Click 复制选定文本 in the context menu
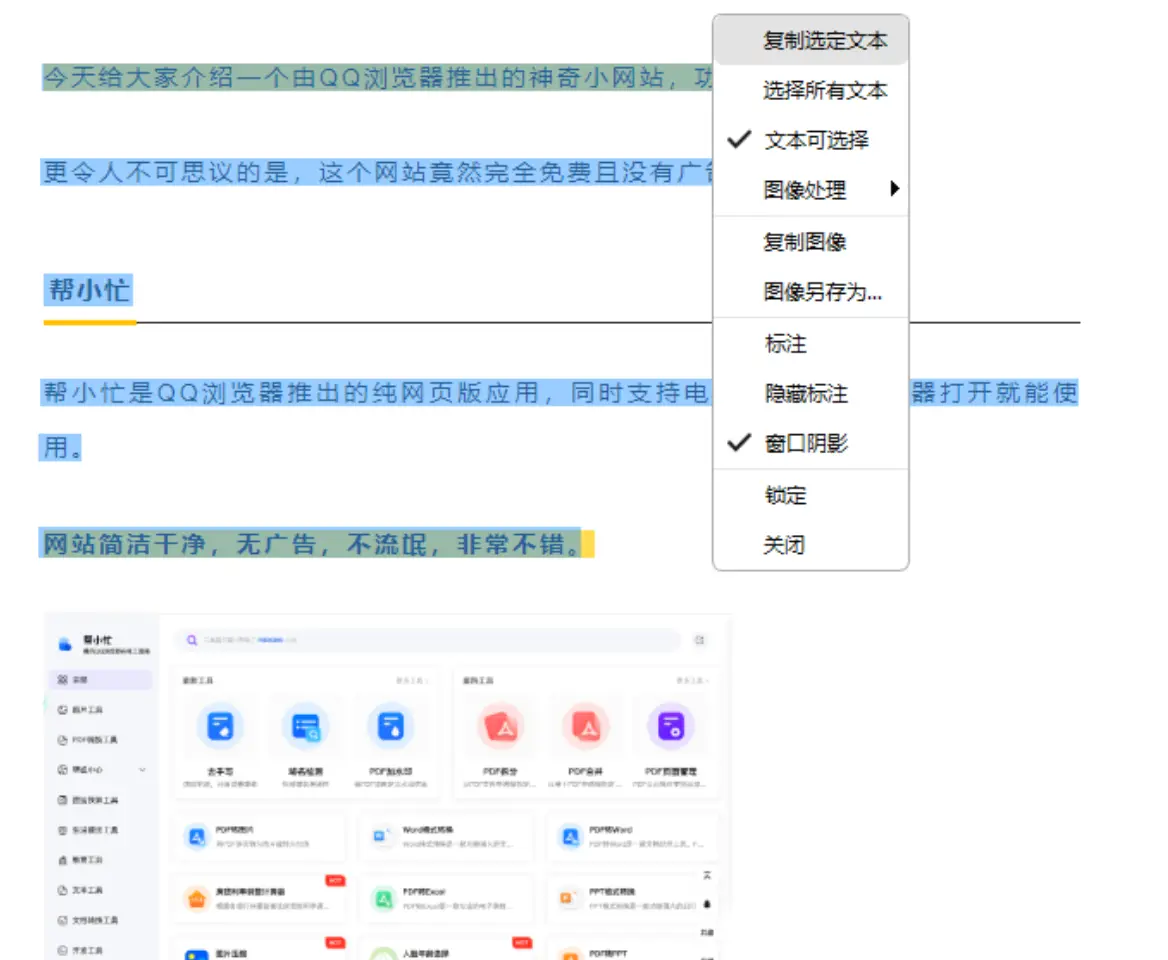1168x960 pixels. (x=808, y=40)
